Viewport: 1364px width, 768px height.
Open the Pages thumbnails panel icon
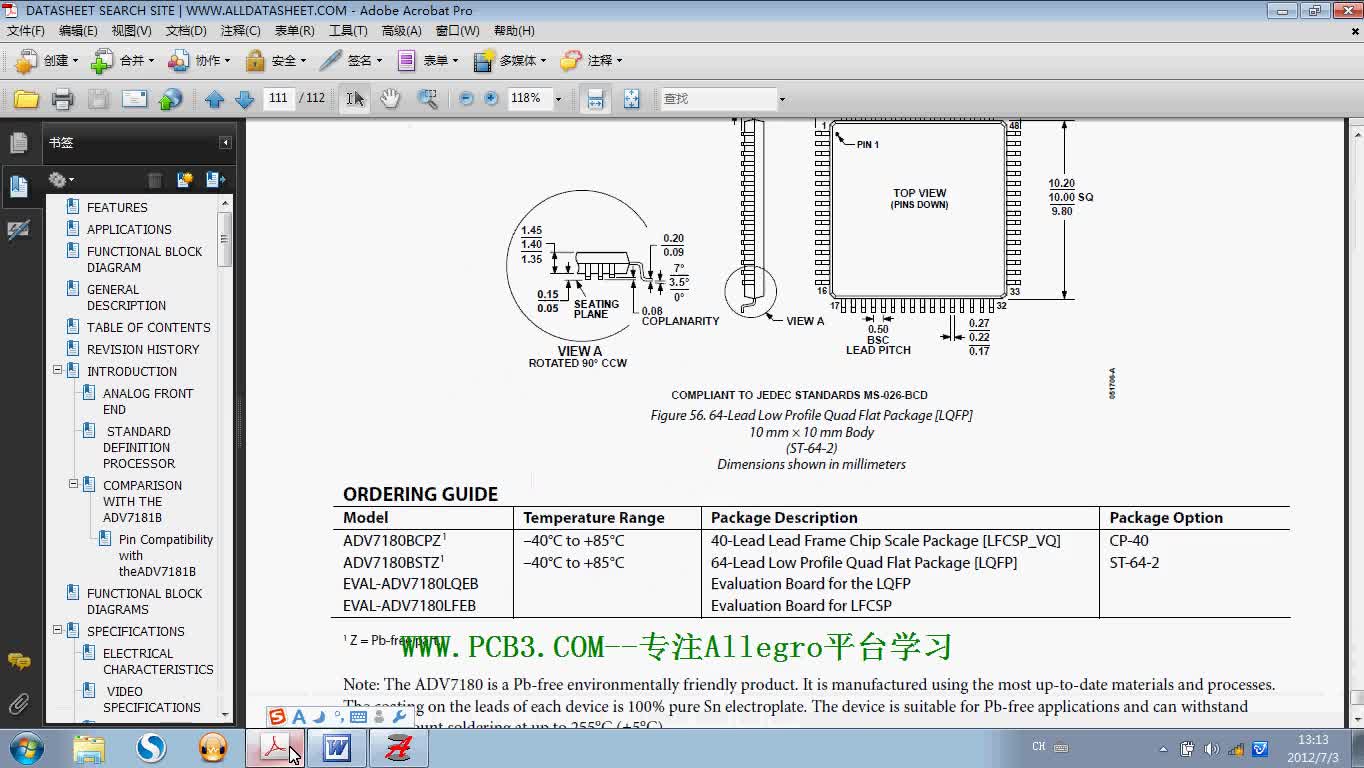pos(18,143)
